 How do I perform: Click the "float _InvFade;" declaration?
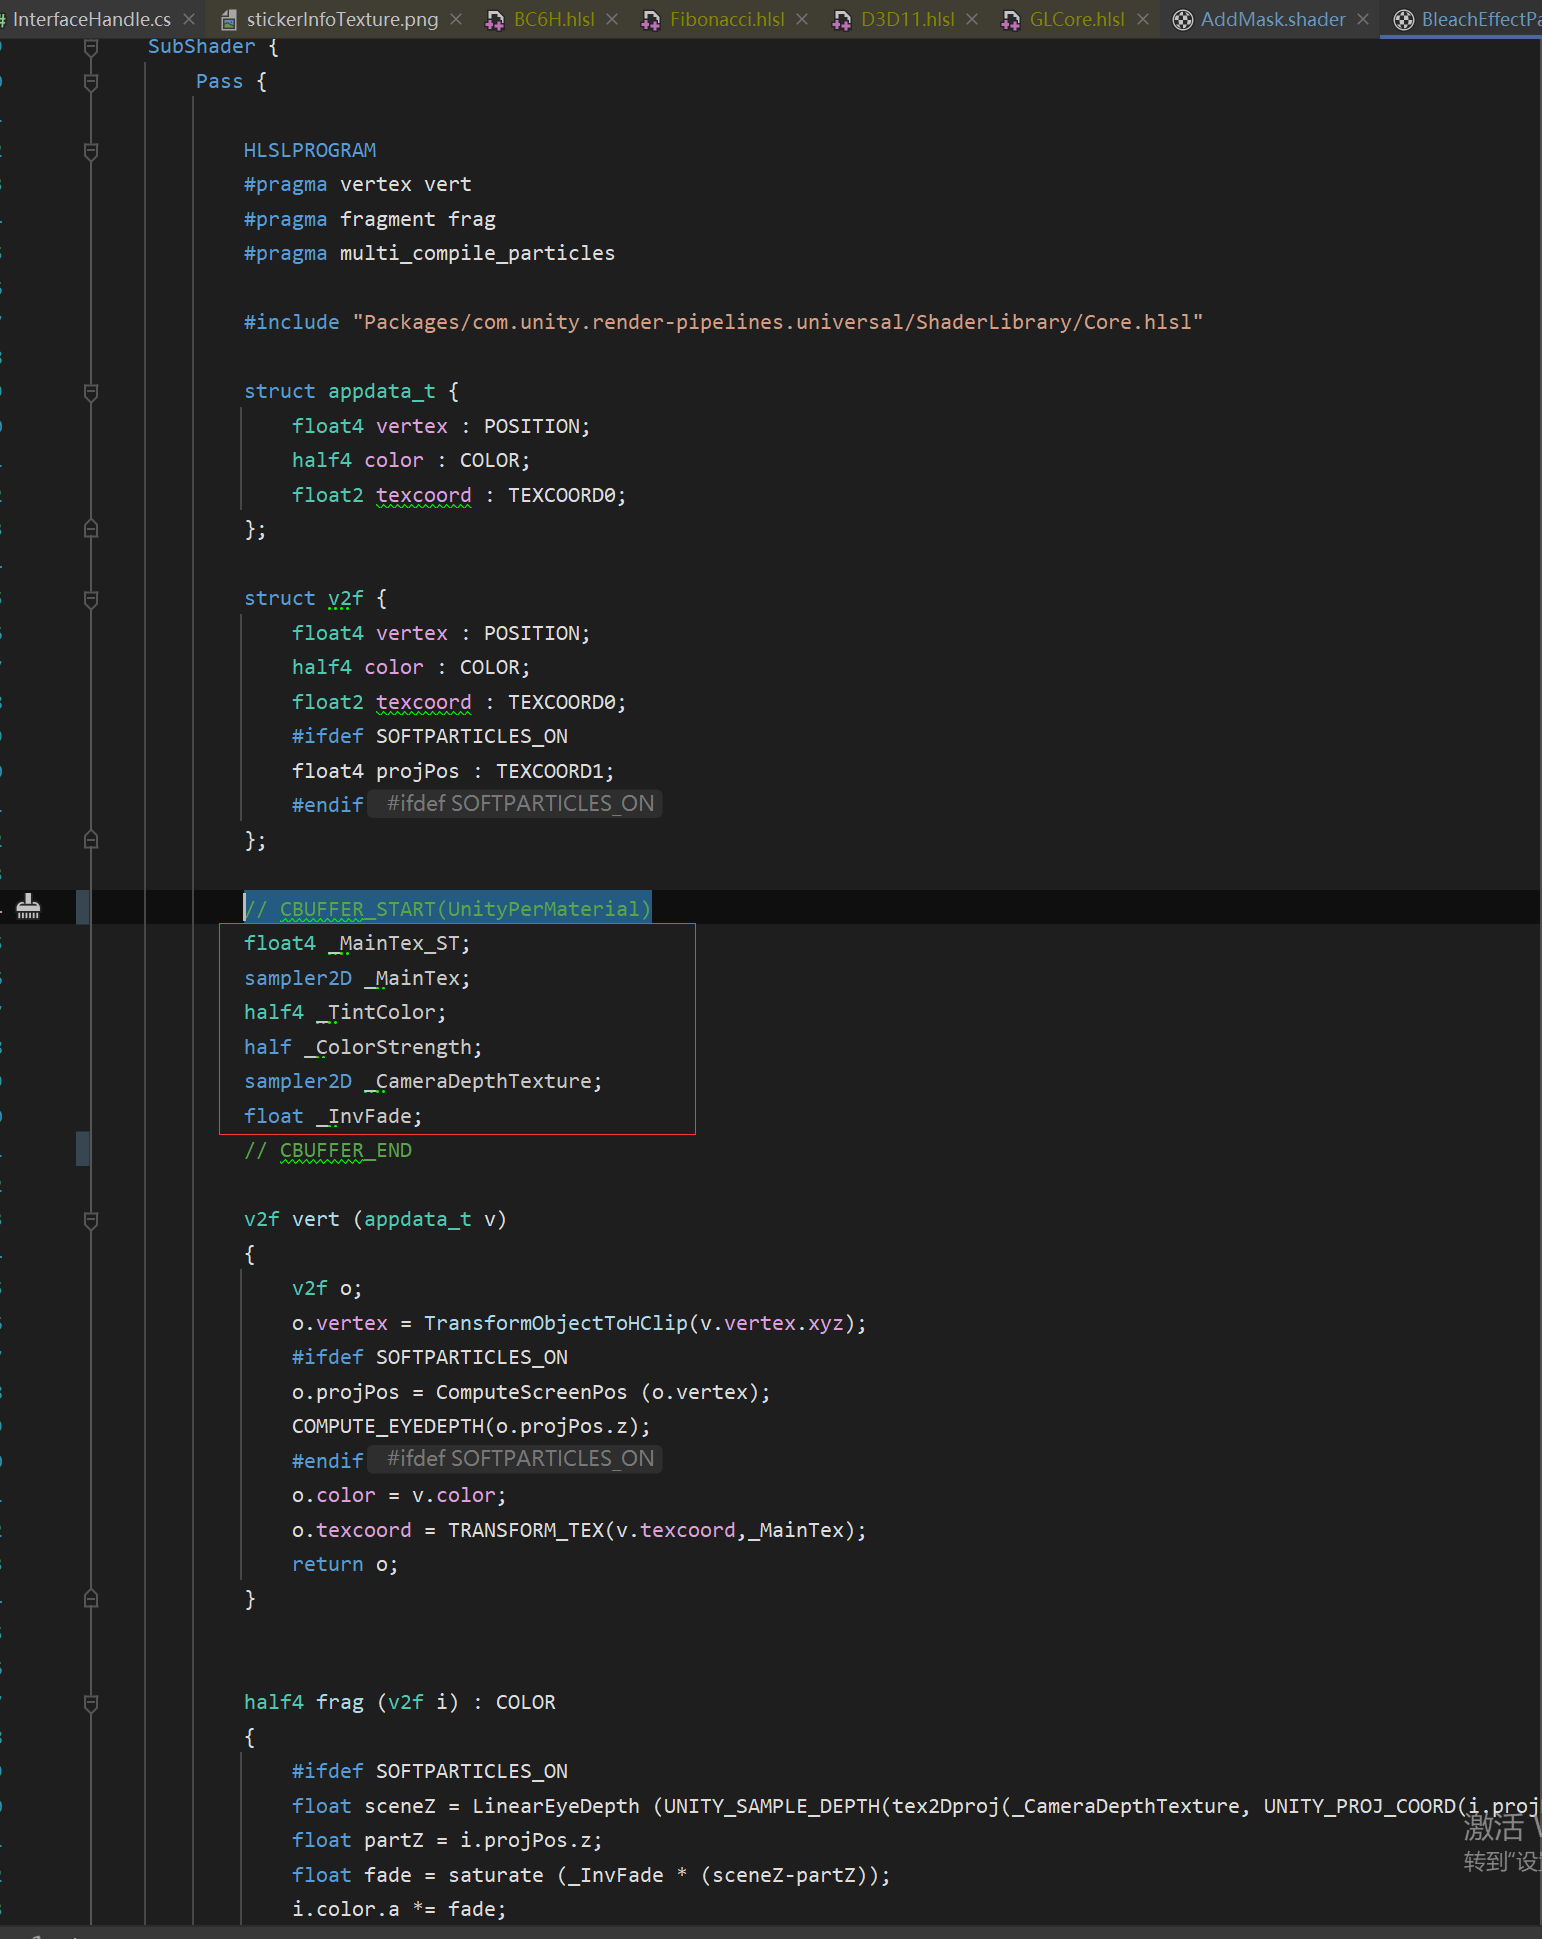pos(333,1116)
